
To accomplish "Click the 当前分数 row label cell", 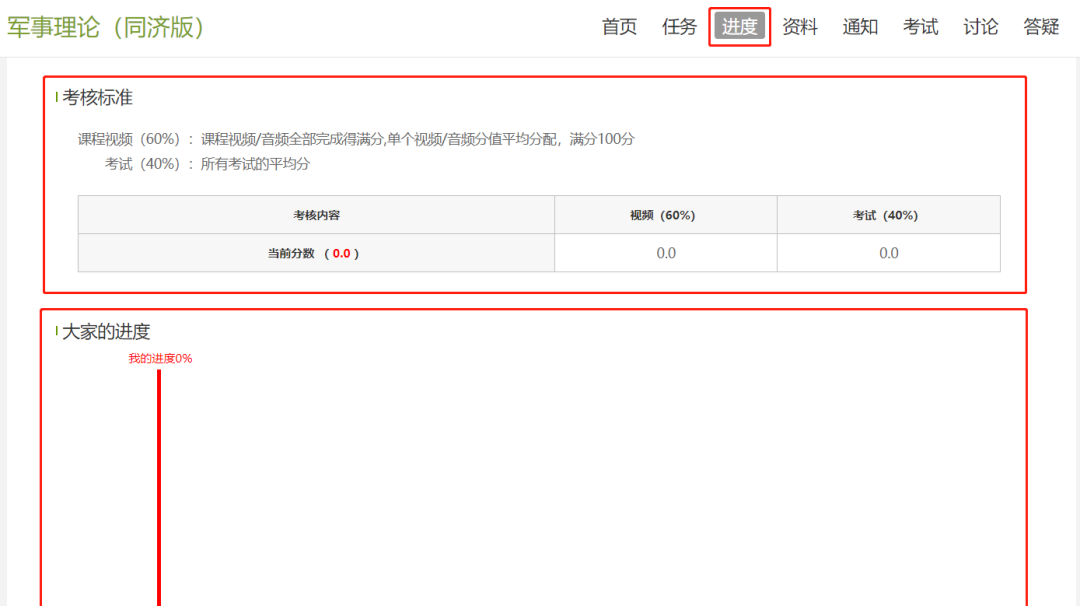I will [316, 253].
